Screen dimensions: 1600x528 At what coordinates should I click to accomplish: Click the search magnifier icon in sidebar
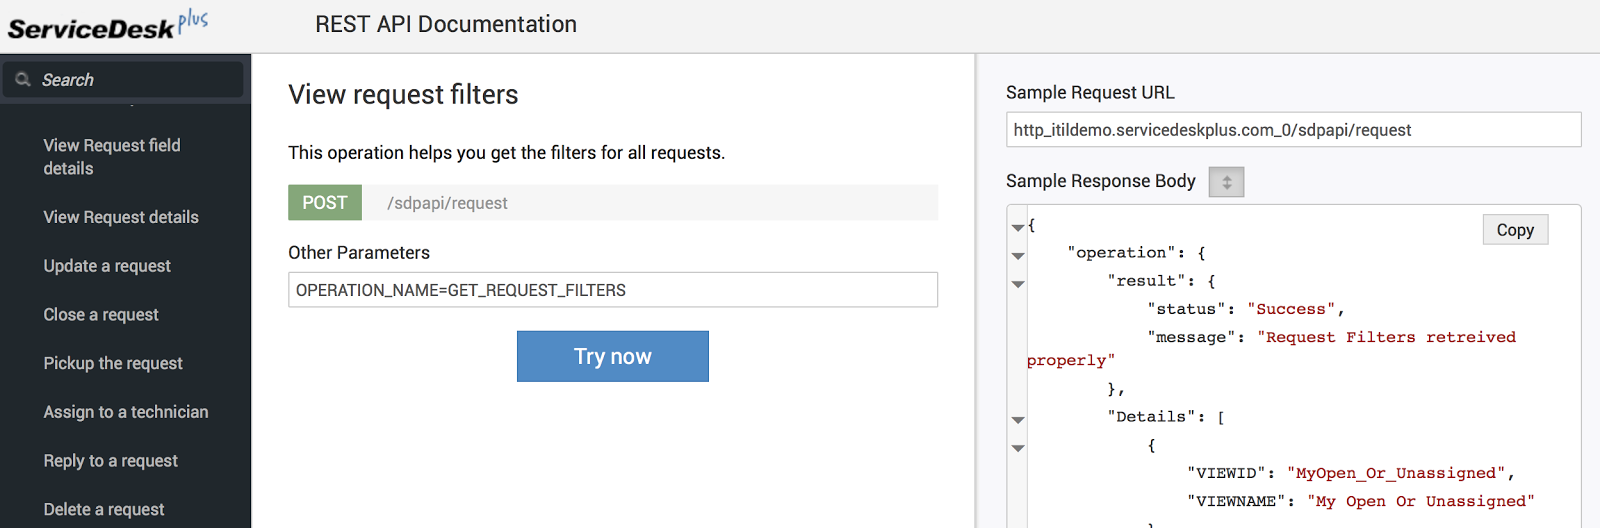click(x=23, y=80)
